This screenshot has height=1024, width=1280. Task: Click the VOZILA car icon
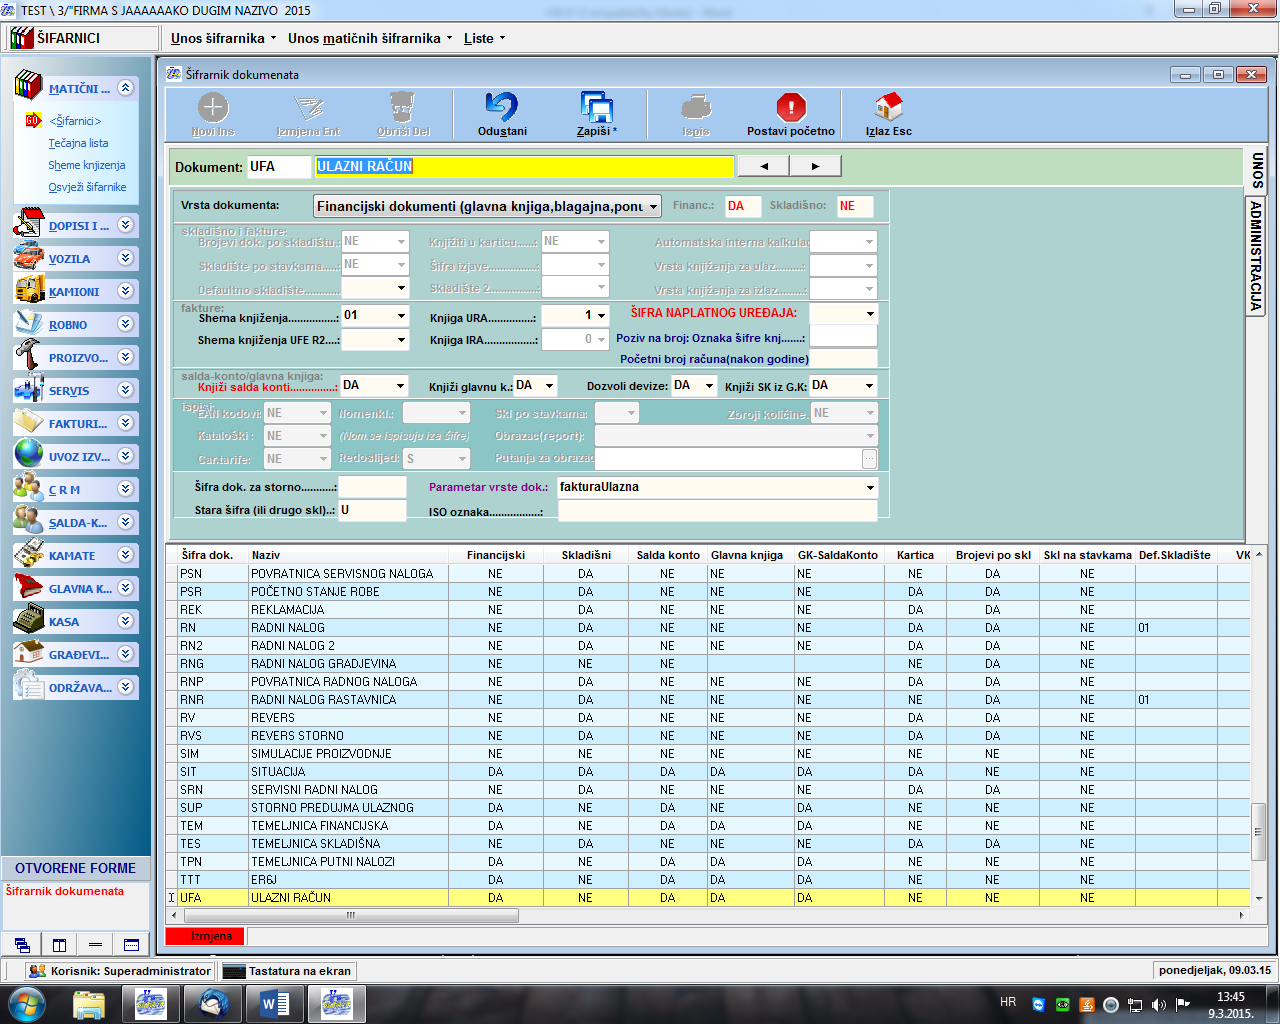point(28,257)
